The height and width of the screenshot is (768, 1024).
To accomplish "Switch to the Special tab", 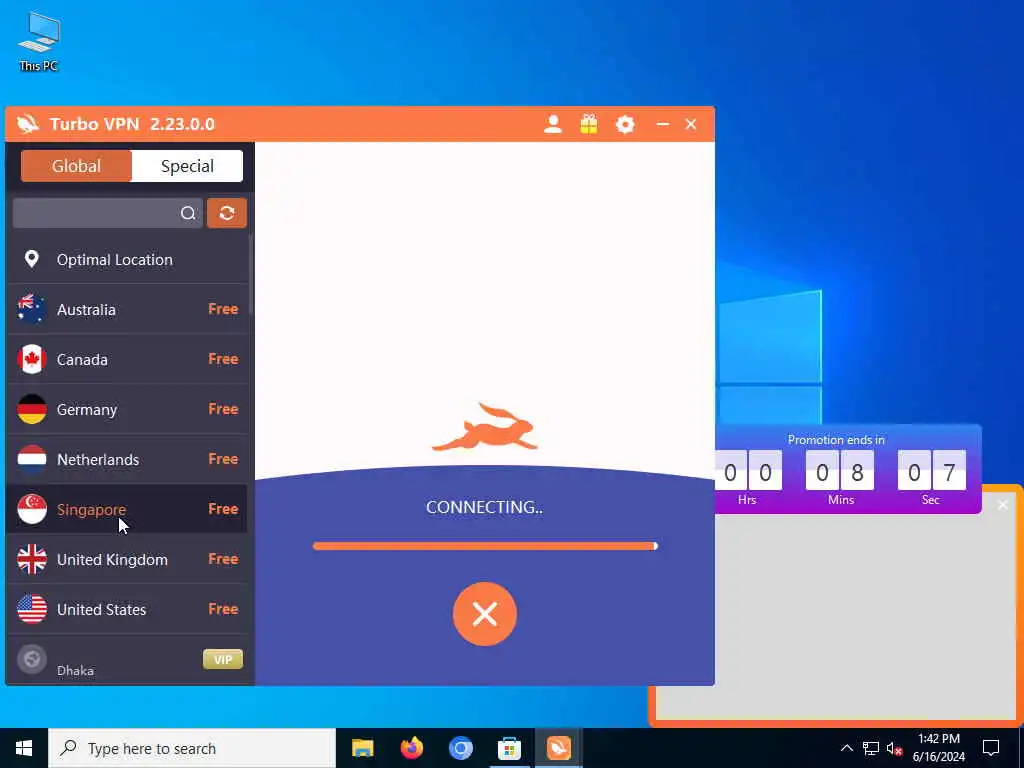I will tap(187, 166).
